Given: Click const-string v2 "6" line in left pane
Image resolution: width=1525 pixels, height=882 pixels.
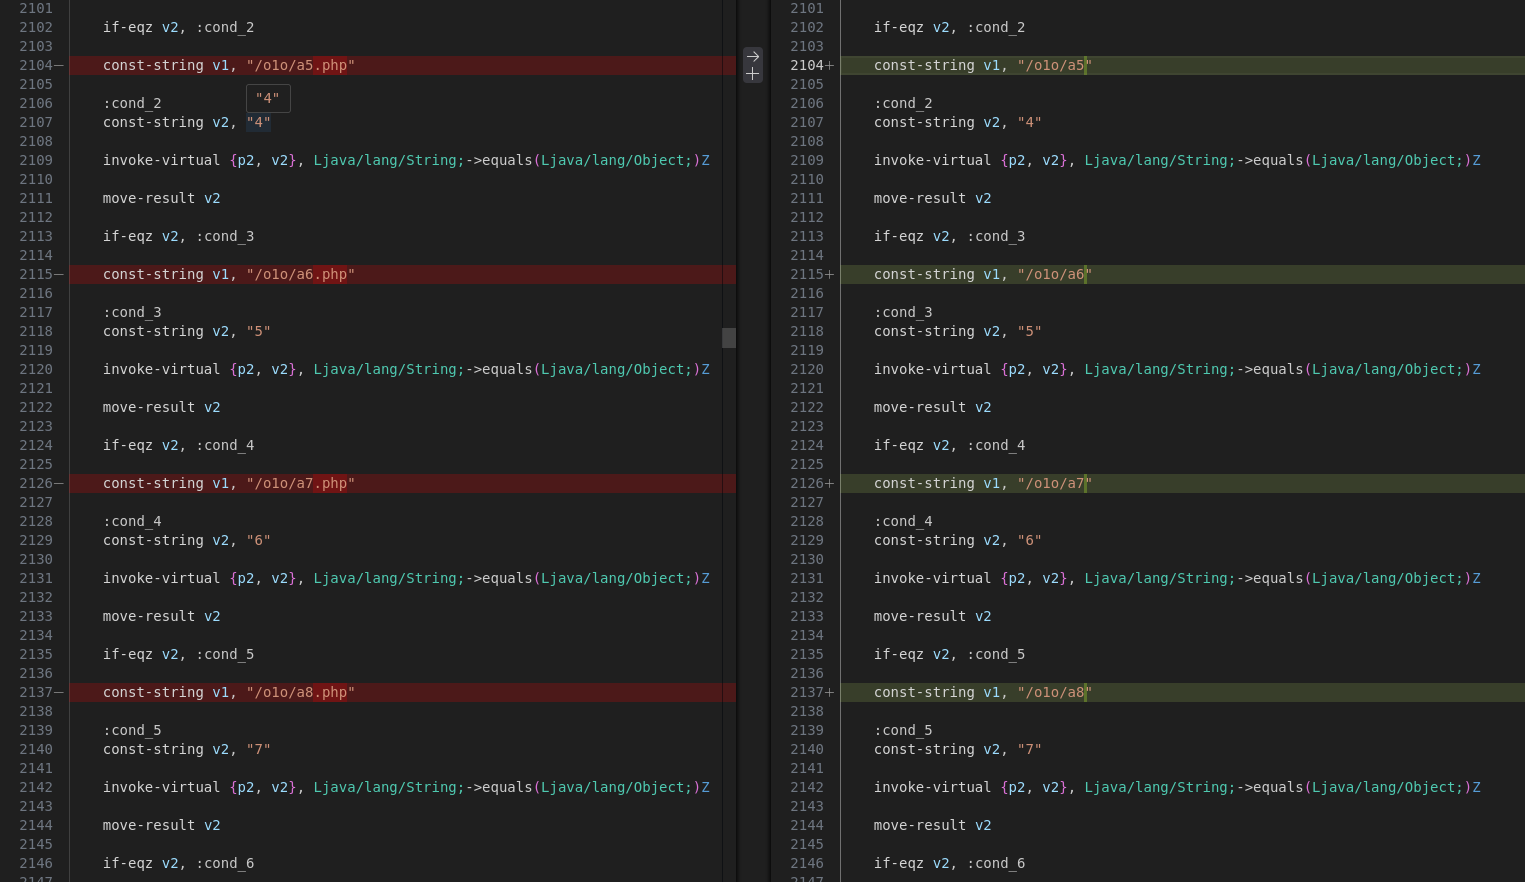Looking at the screenshot, I should click(187, 540).
